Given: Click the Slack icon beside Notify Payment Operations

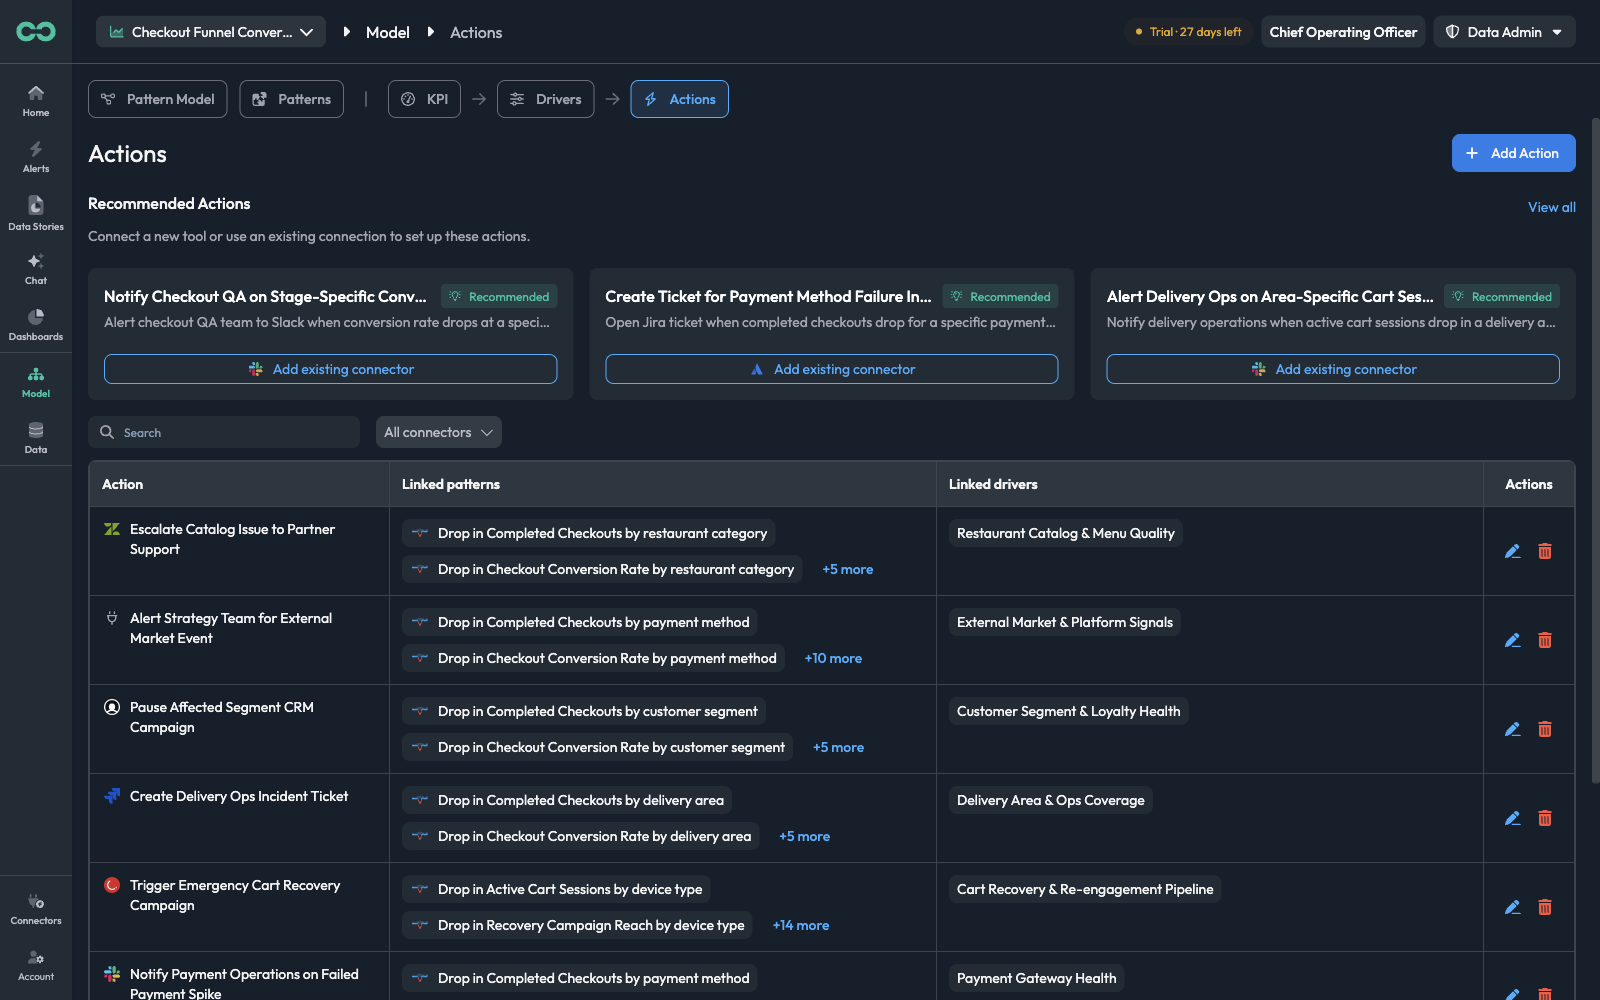Looking at the screenshot, I should [x=112, y=974].
